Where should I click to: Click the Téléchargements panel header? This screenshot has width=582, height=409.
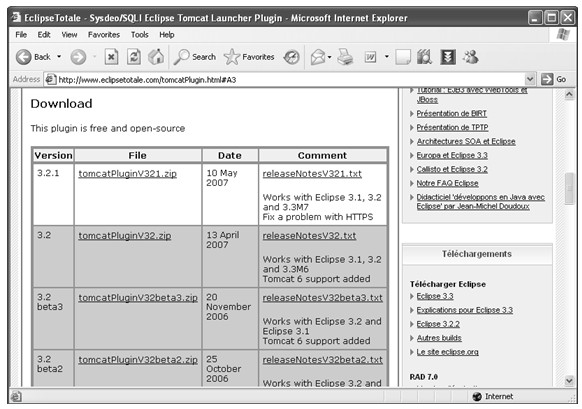pyautogui.click(x=477, y=254)
